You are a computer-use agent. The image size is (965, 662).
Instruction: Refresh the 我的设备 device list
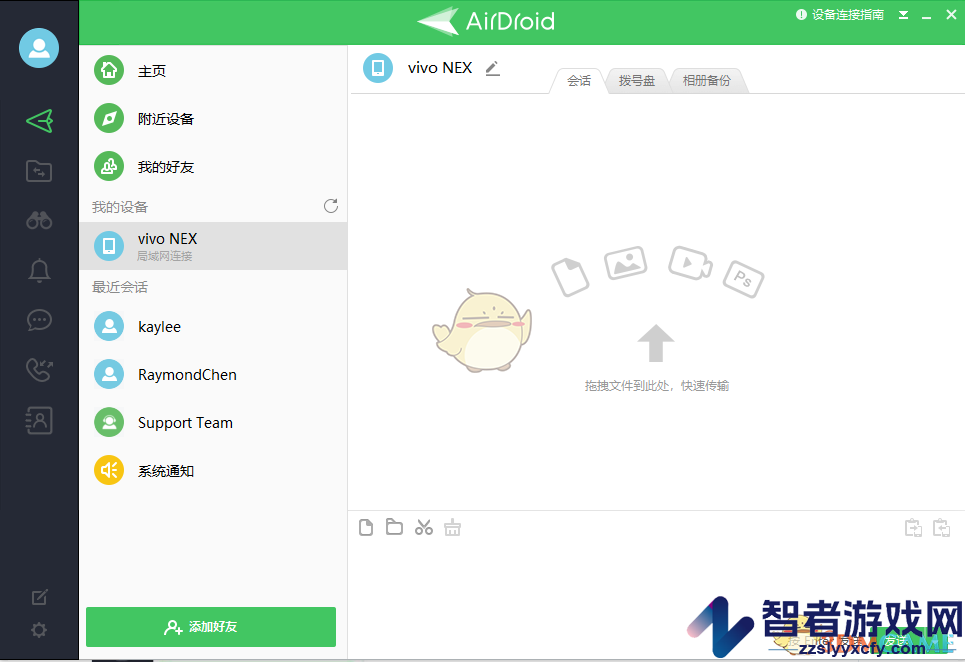click(331, 206)
